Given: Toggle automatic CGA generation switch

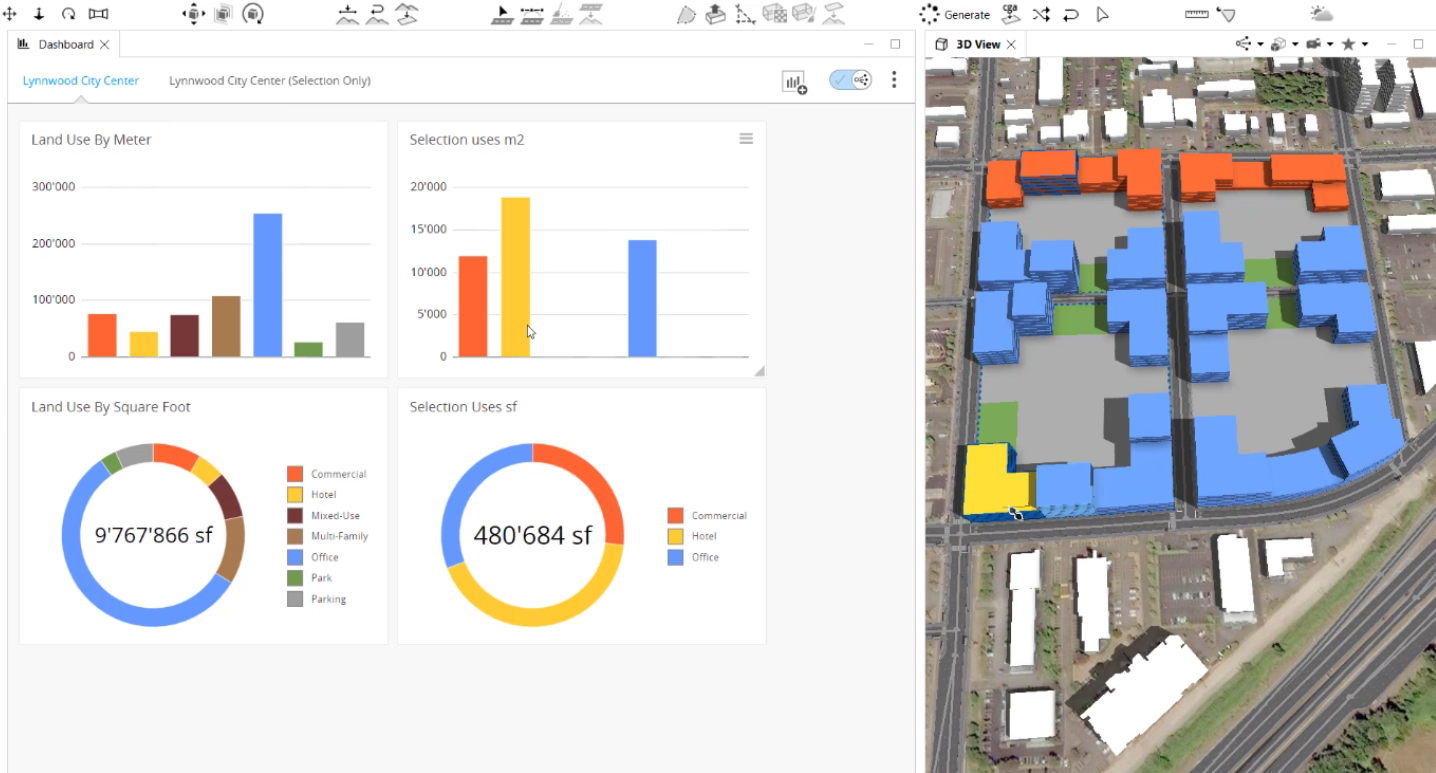Looking at the screenshot, I should [x=849, y=79].
